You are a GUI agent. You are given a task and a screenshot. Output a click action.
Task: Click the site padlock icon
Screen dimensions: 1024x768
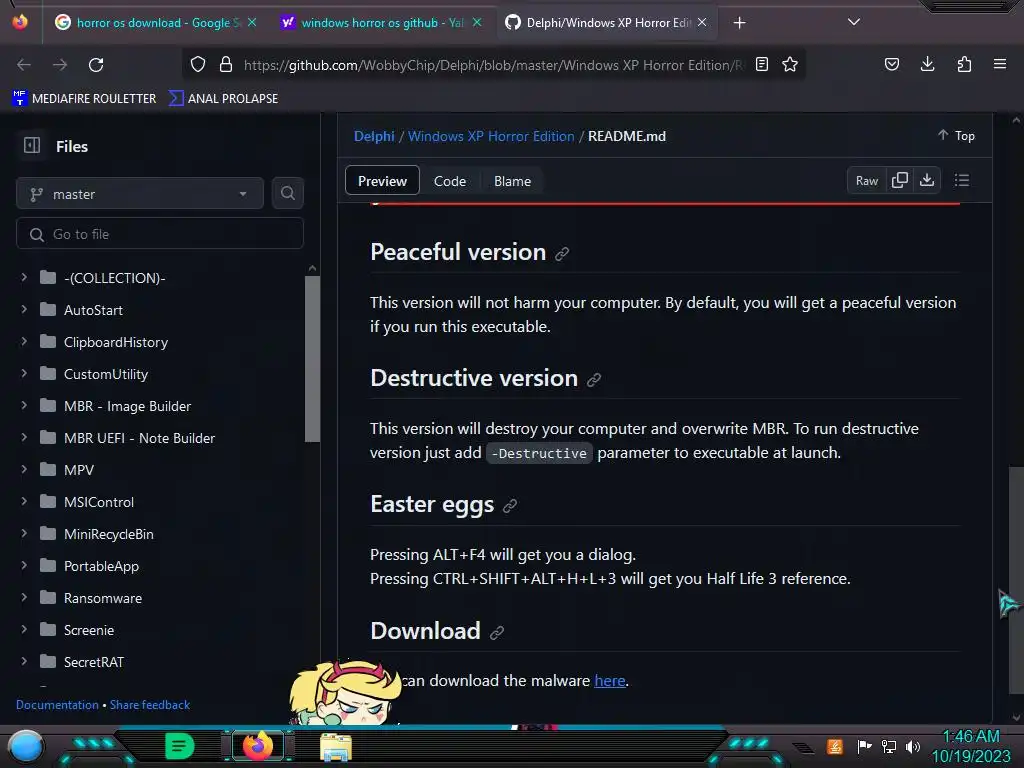pyautogui.click(x=226, y=64)
